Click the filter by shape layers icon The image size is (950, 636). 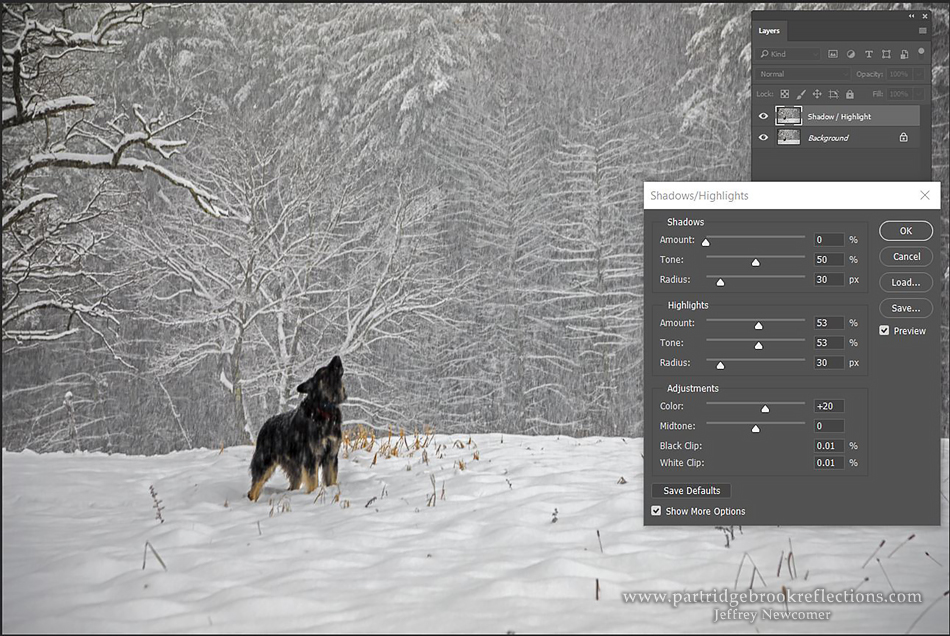(x=886, y=54)
